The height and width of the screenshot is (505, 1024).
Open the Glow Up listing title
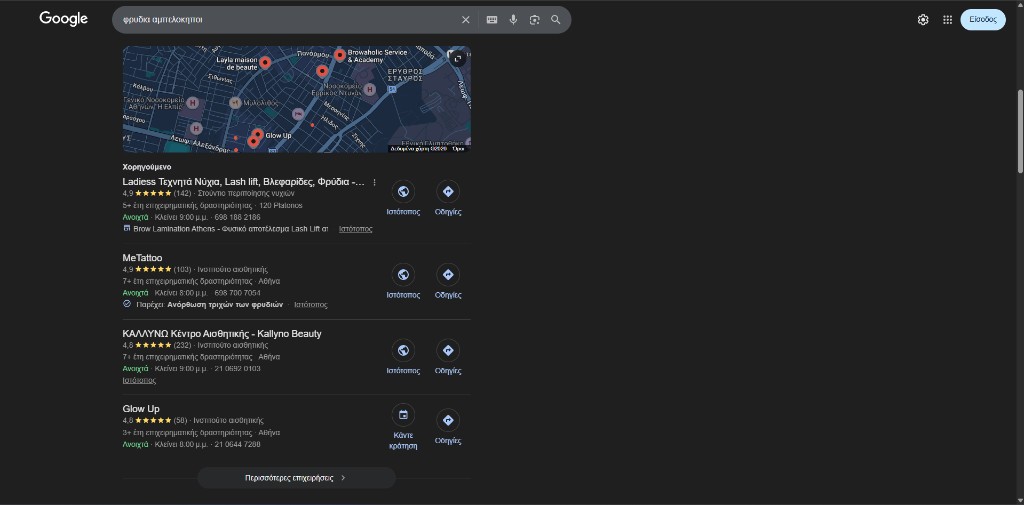[141, 409]
